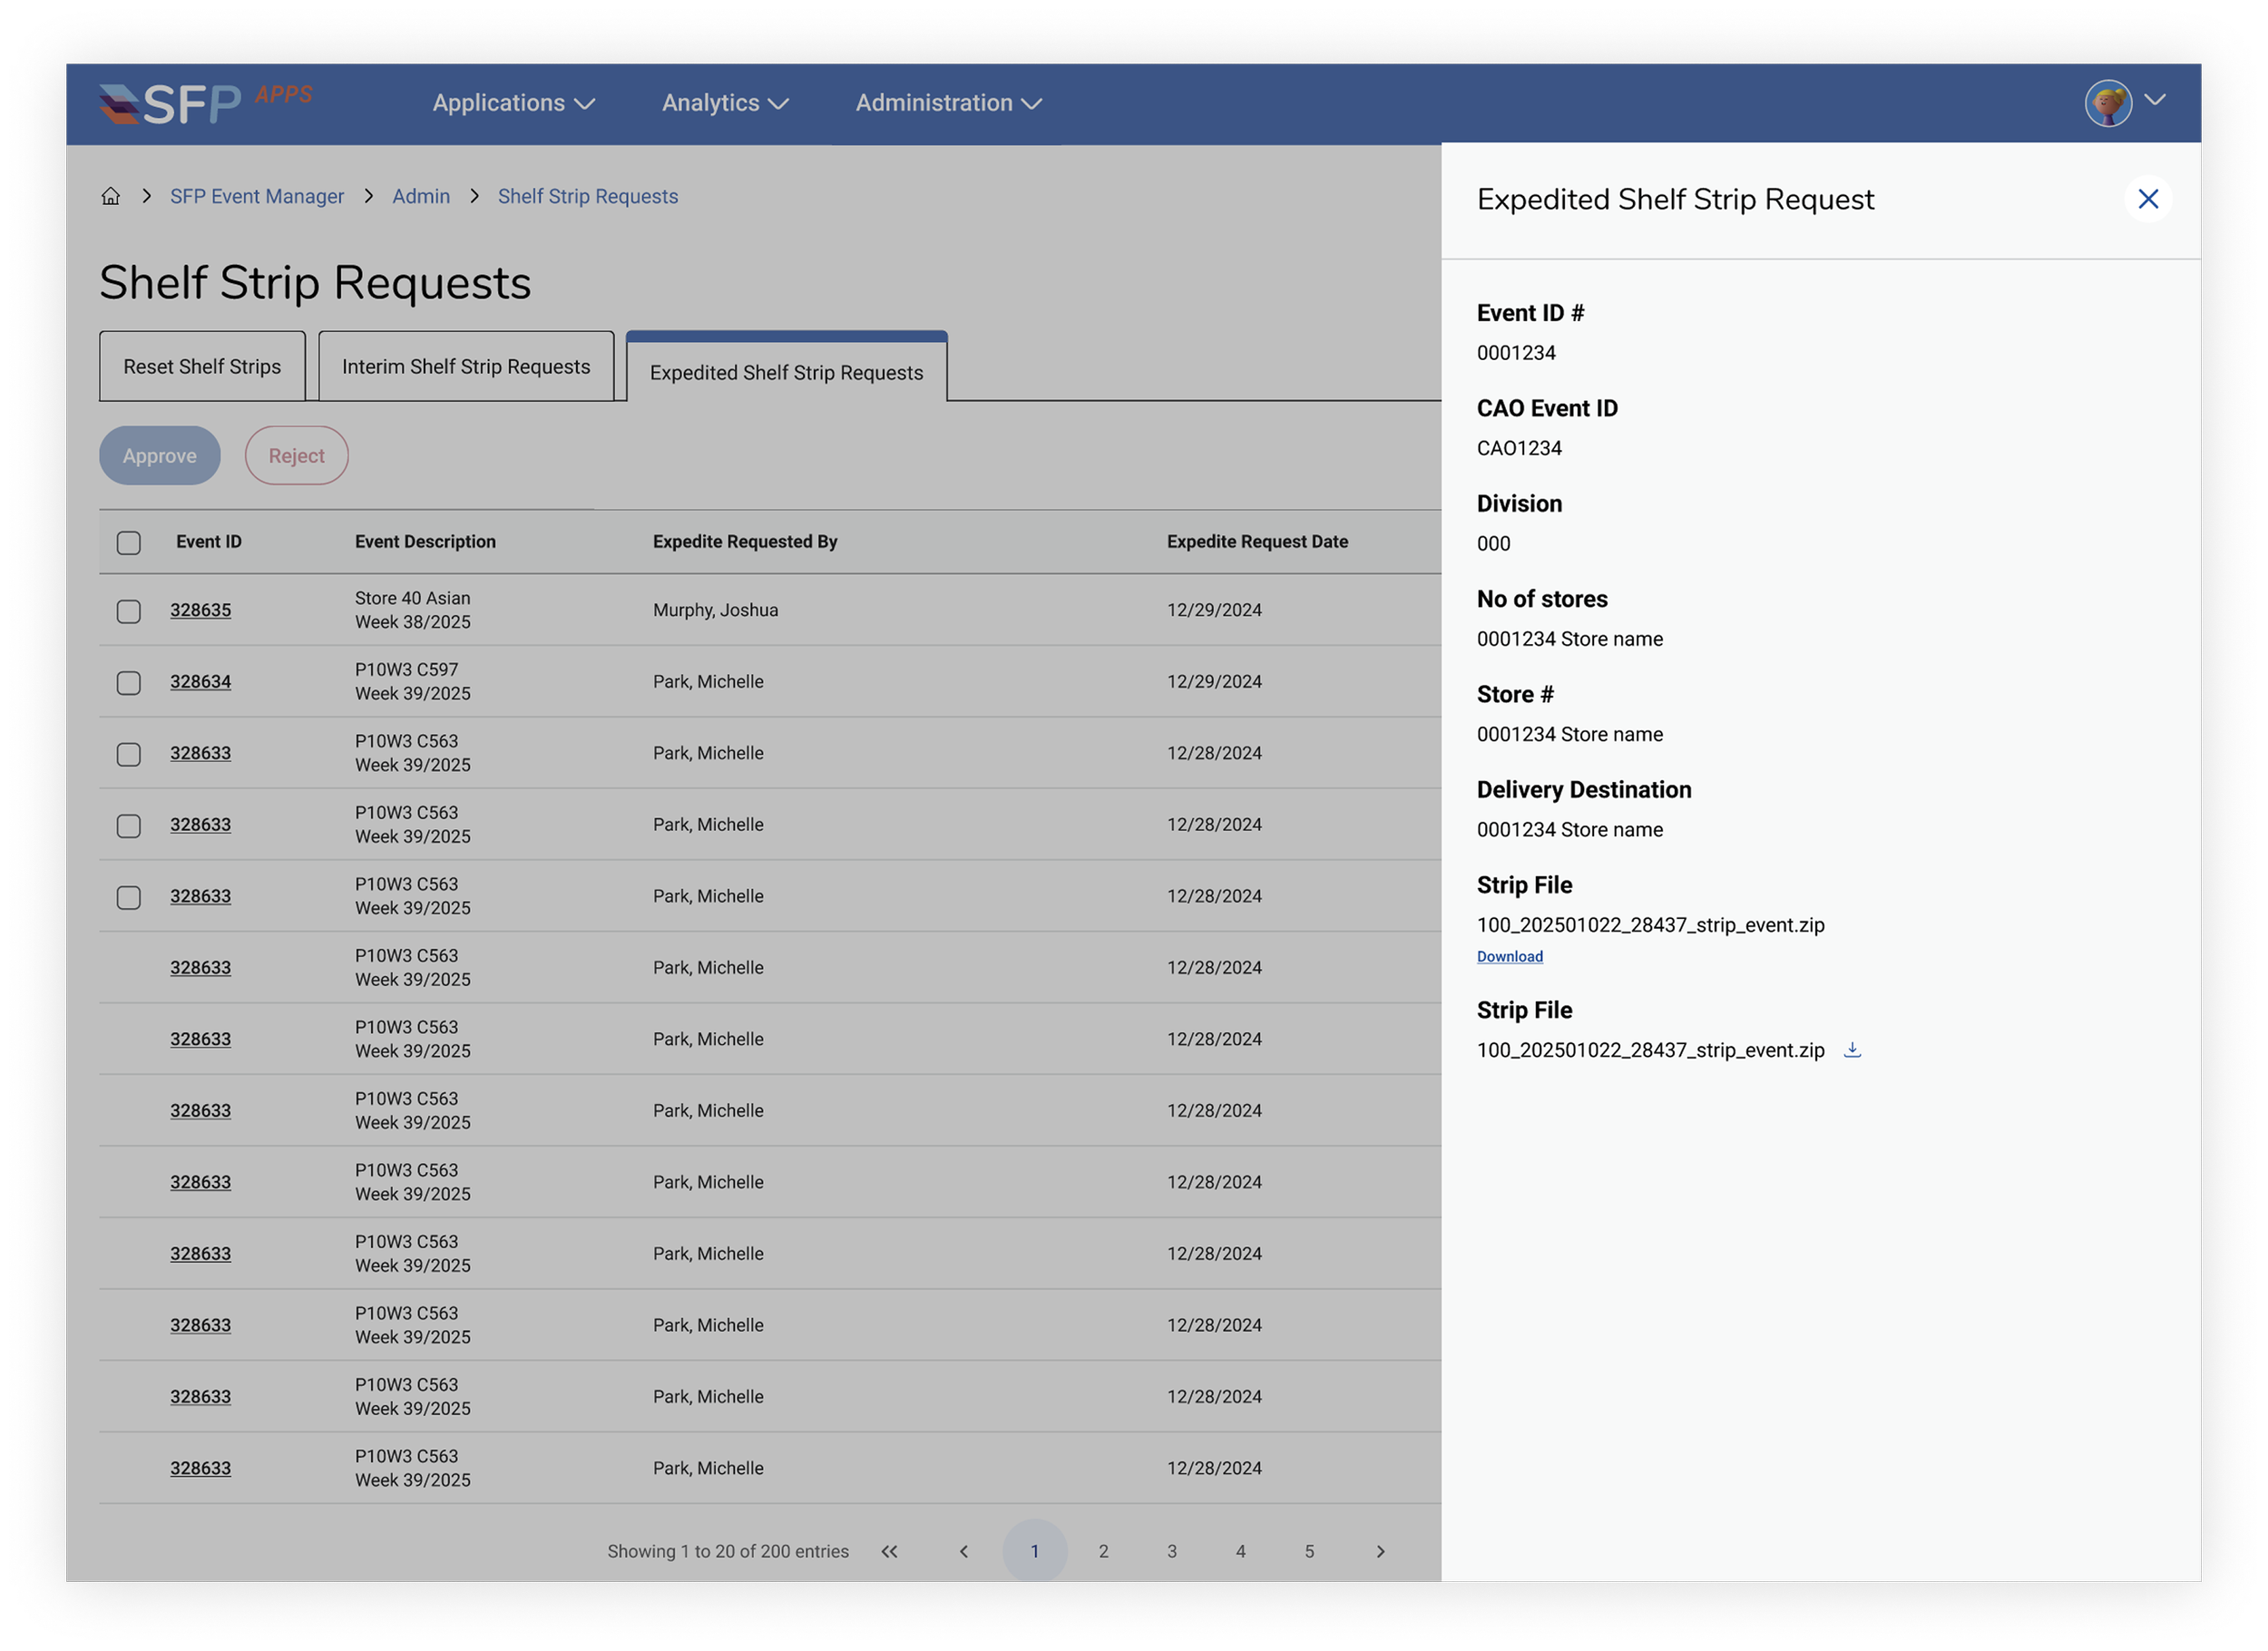Check the box for event 328634
This screenshot has width=2268, height=1651.
129,682
